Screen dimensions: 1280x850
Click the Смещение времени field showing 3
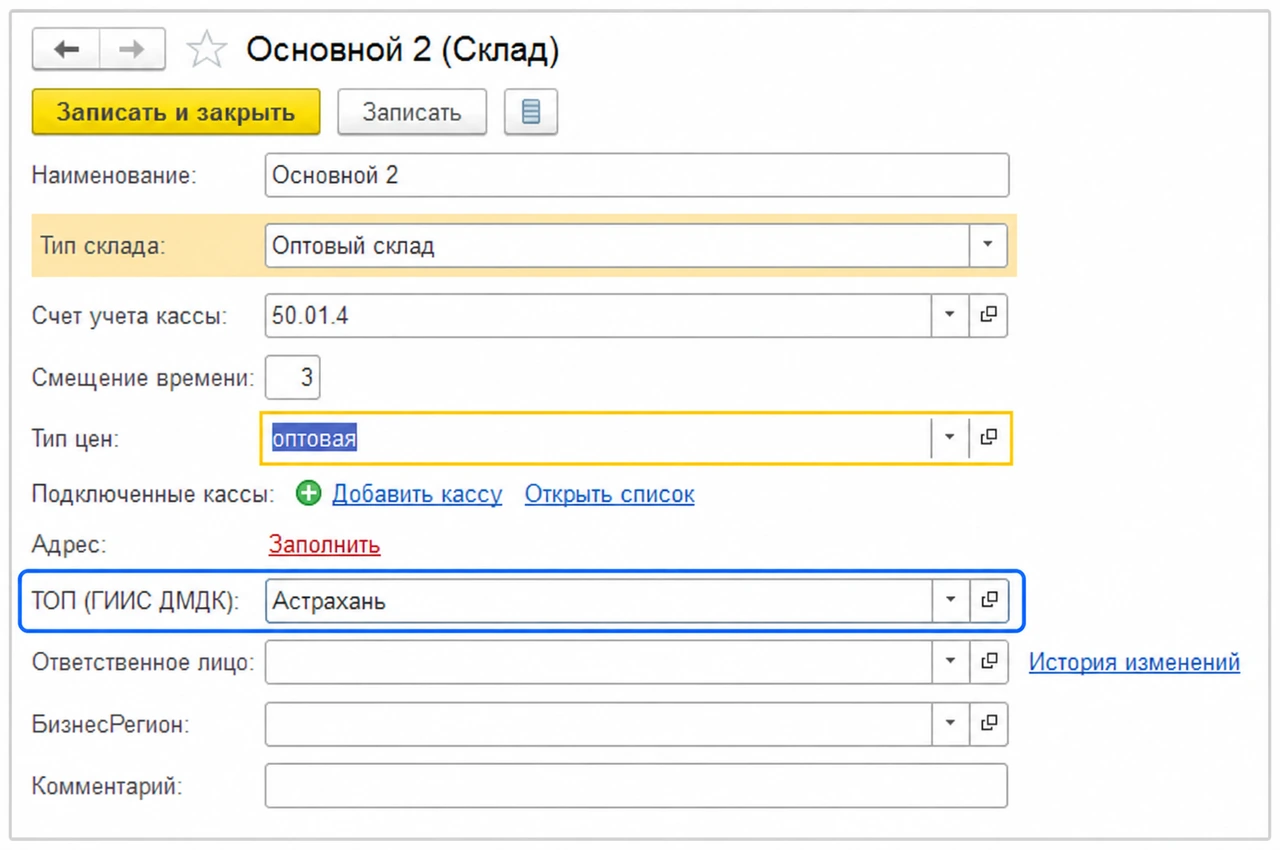click(x=292, y=377)
